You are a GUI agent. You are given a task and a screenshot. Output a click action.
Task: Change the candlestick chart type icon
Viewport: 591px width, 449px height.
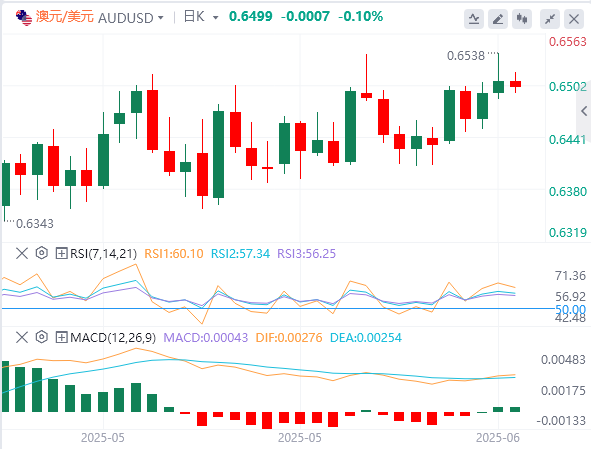pyautogui.click(x=522, y=18)
